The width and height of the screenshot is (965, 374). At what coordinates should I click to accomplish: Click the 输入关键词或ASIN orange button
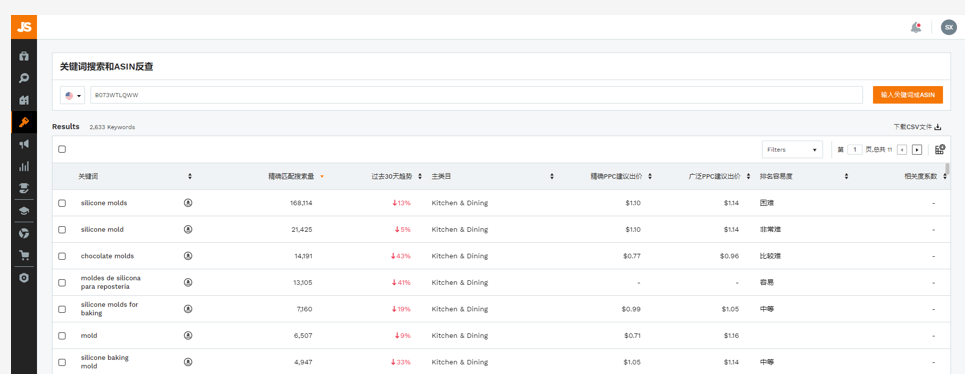click(x=907, y=95)
